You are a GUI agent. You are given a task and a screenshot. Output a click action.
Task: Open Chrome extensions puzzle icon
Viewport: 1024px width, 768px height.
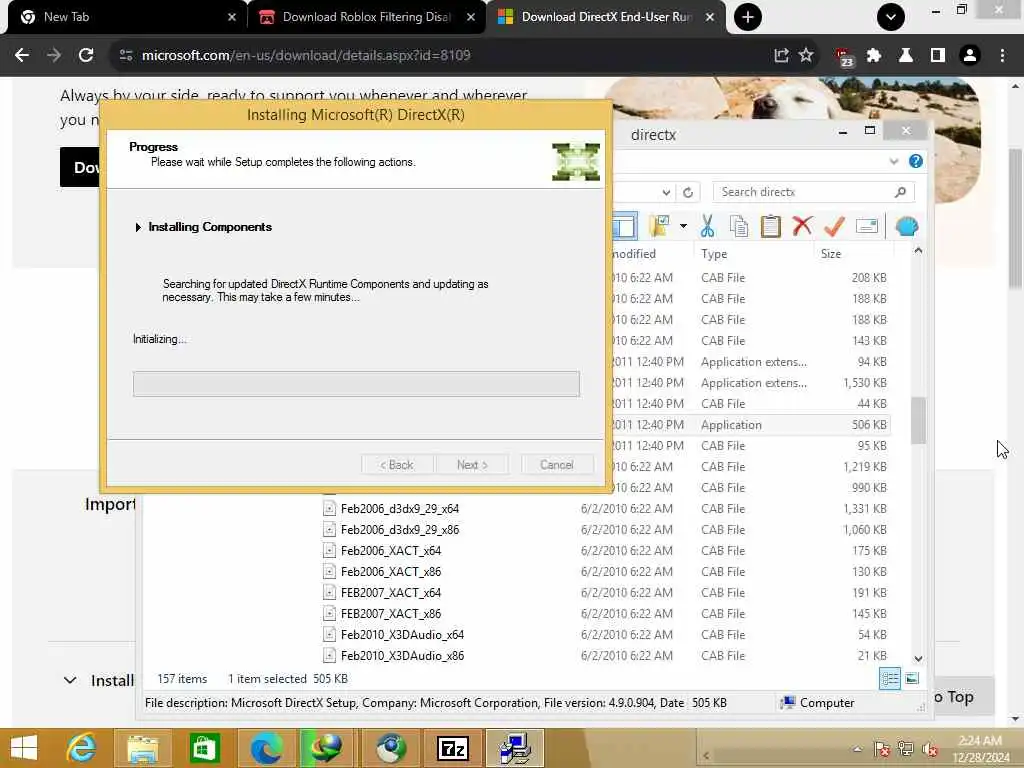coord(874,56)
